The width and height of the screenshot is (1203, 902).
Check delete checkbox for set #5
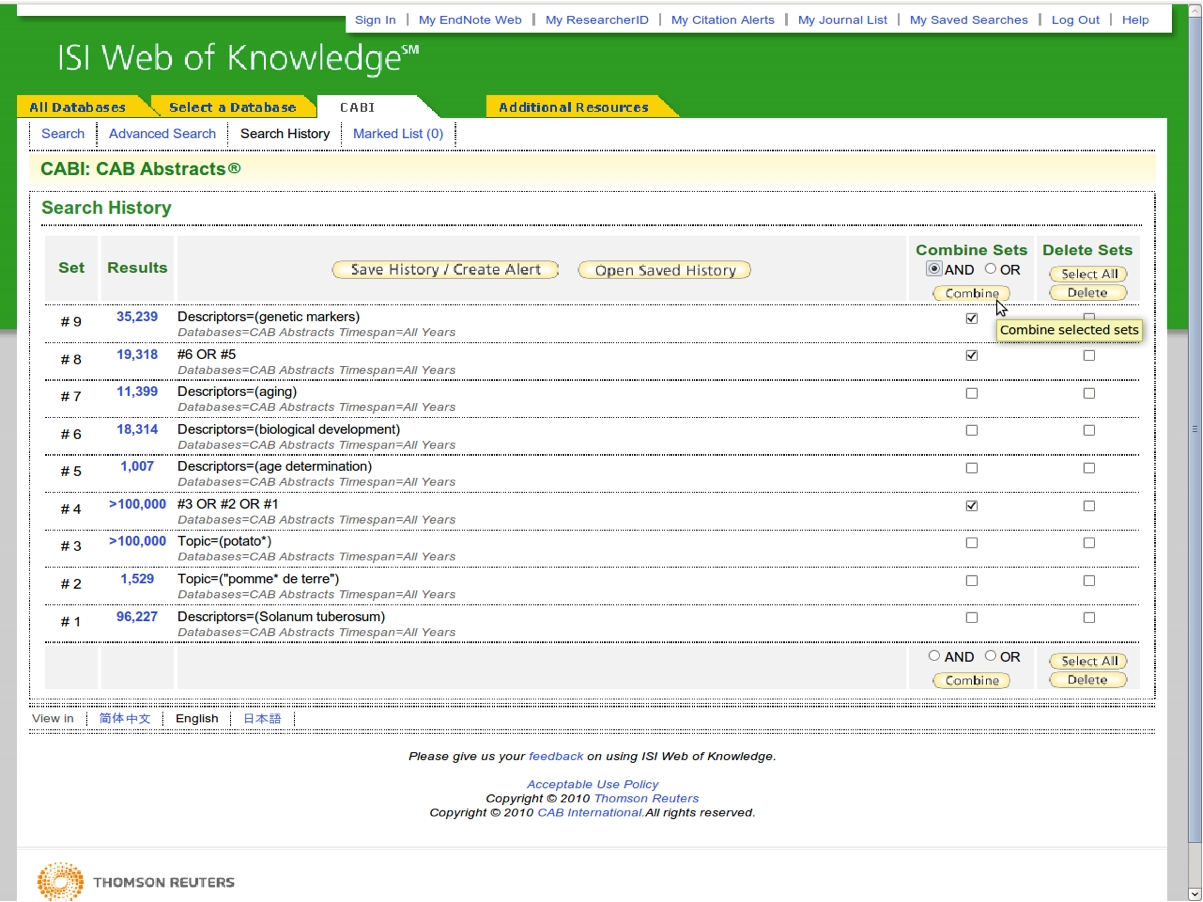[1089, 468]
